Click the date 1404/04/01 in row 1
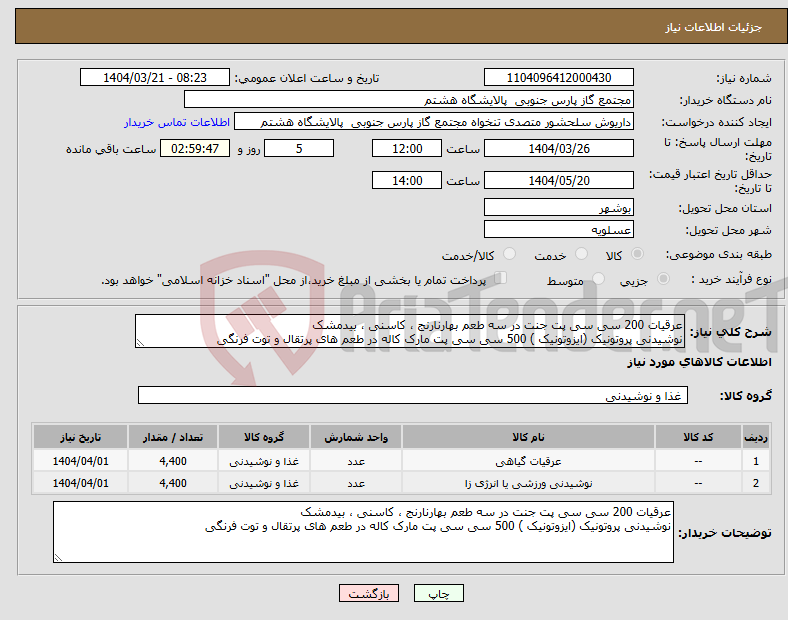 pos(80,461)
